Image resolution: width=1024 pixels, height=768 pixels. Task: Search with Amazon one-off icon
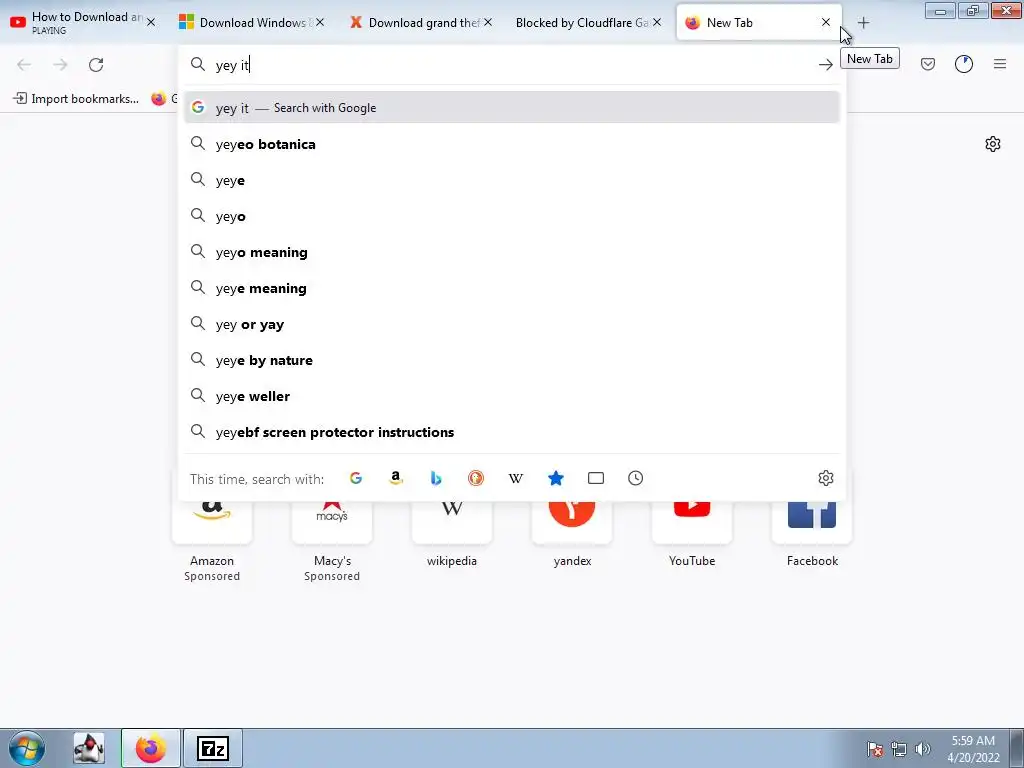396,478
